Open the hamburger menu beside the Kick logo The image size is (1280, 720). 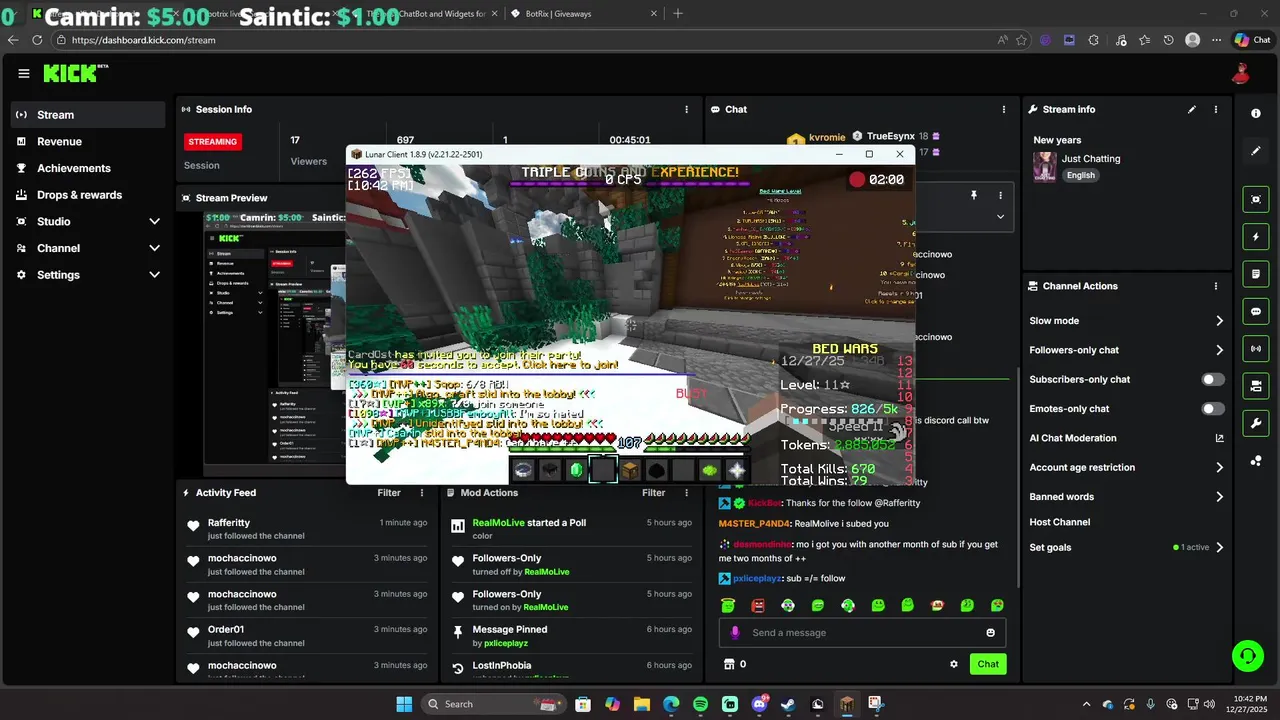click(x=24, y=73)
